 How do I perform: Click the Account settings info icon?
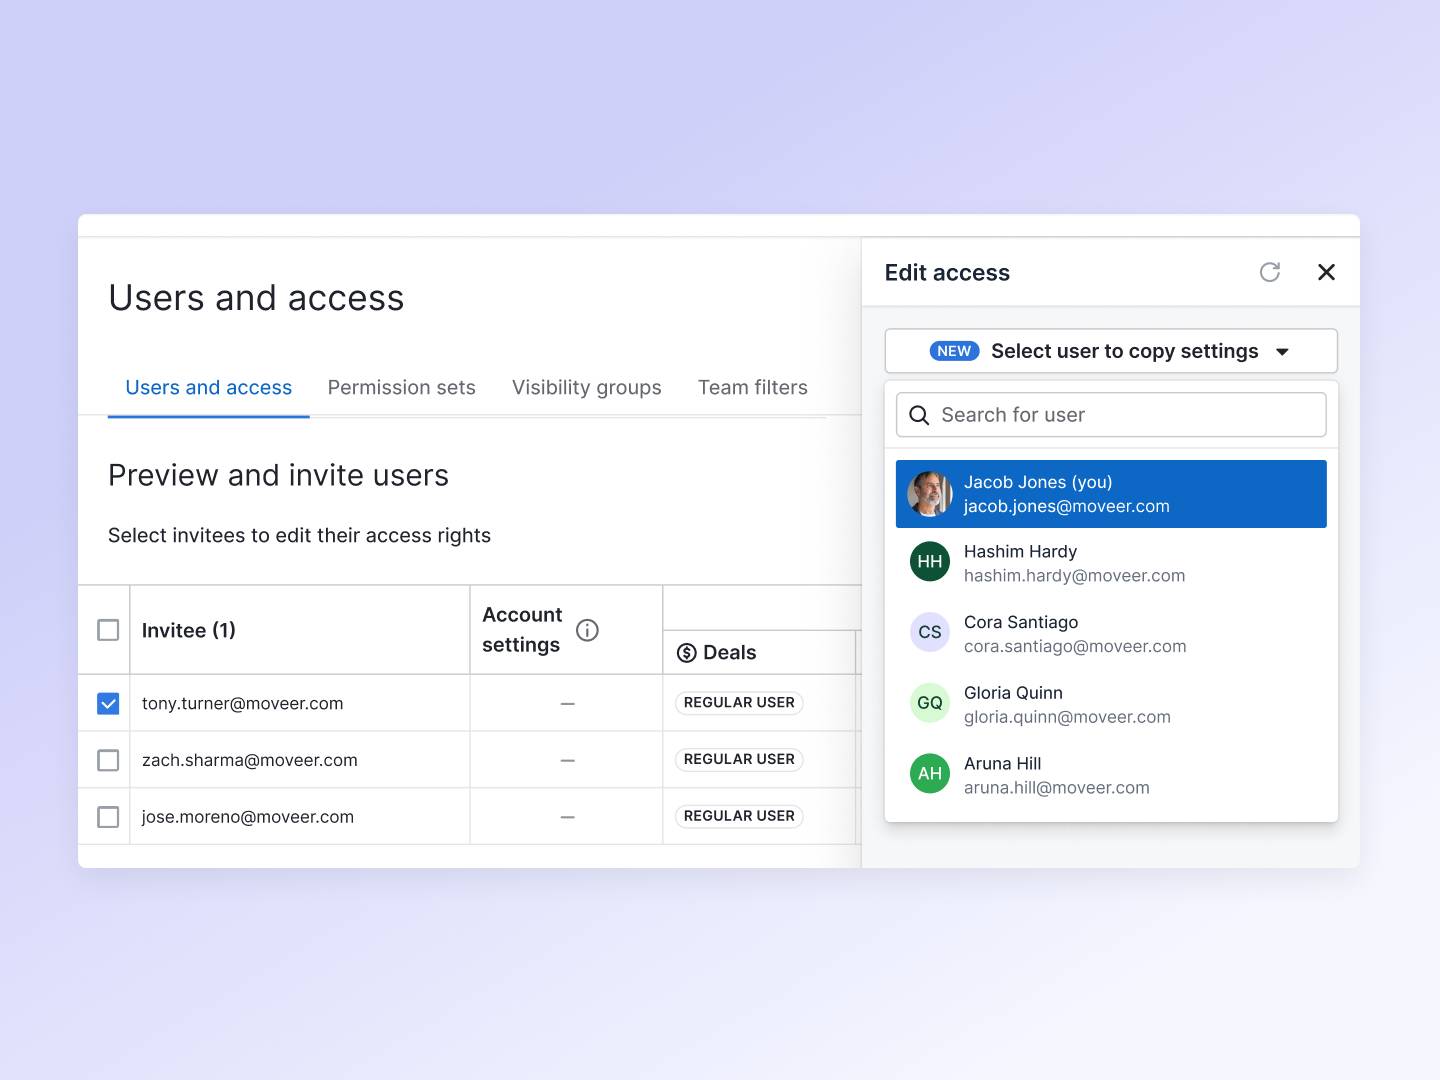tap(587, 630)
